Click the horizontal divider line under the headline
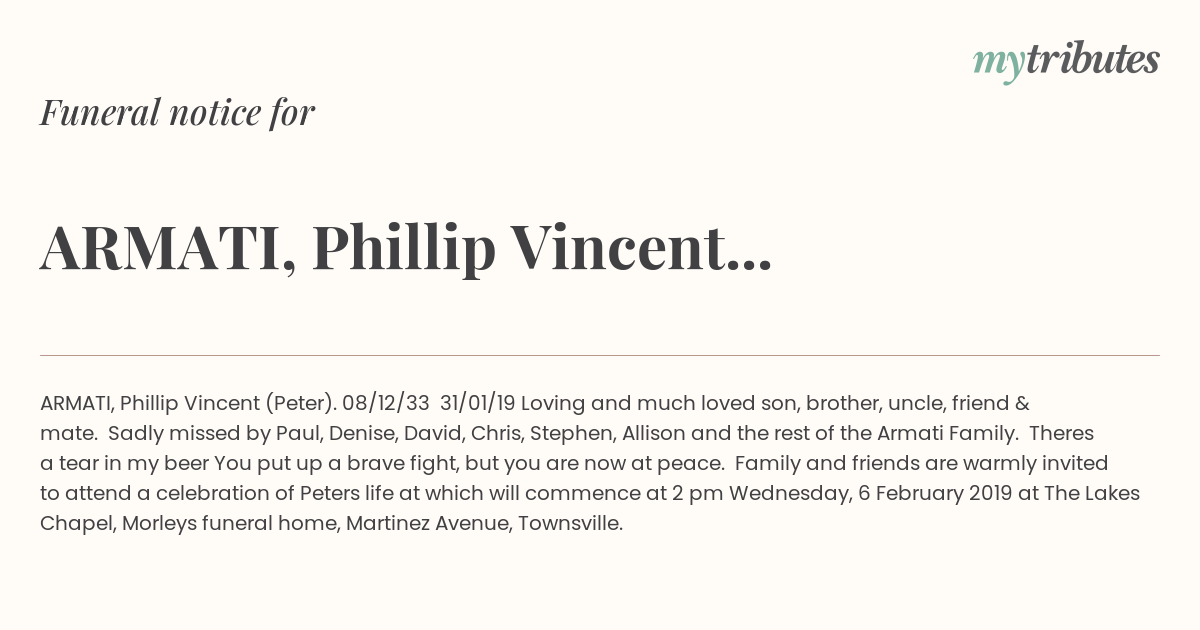This screenshot has height=630, width=1200. point(600,355)
